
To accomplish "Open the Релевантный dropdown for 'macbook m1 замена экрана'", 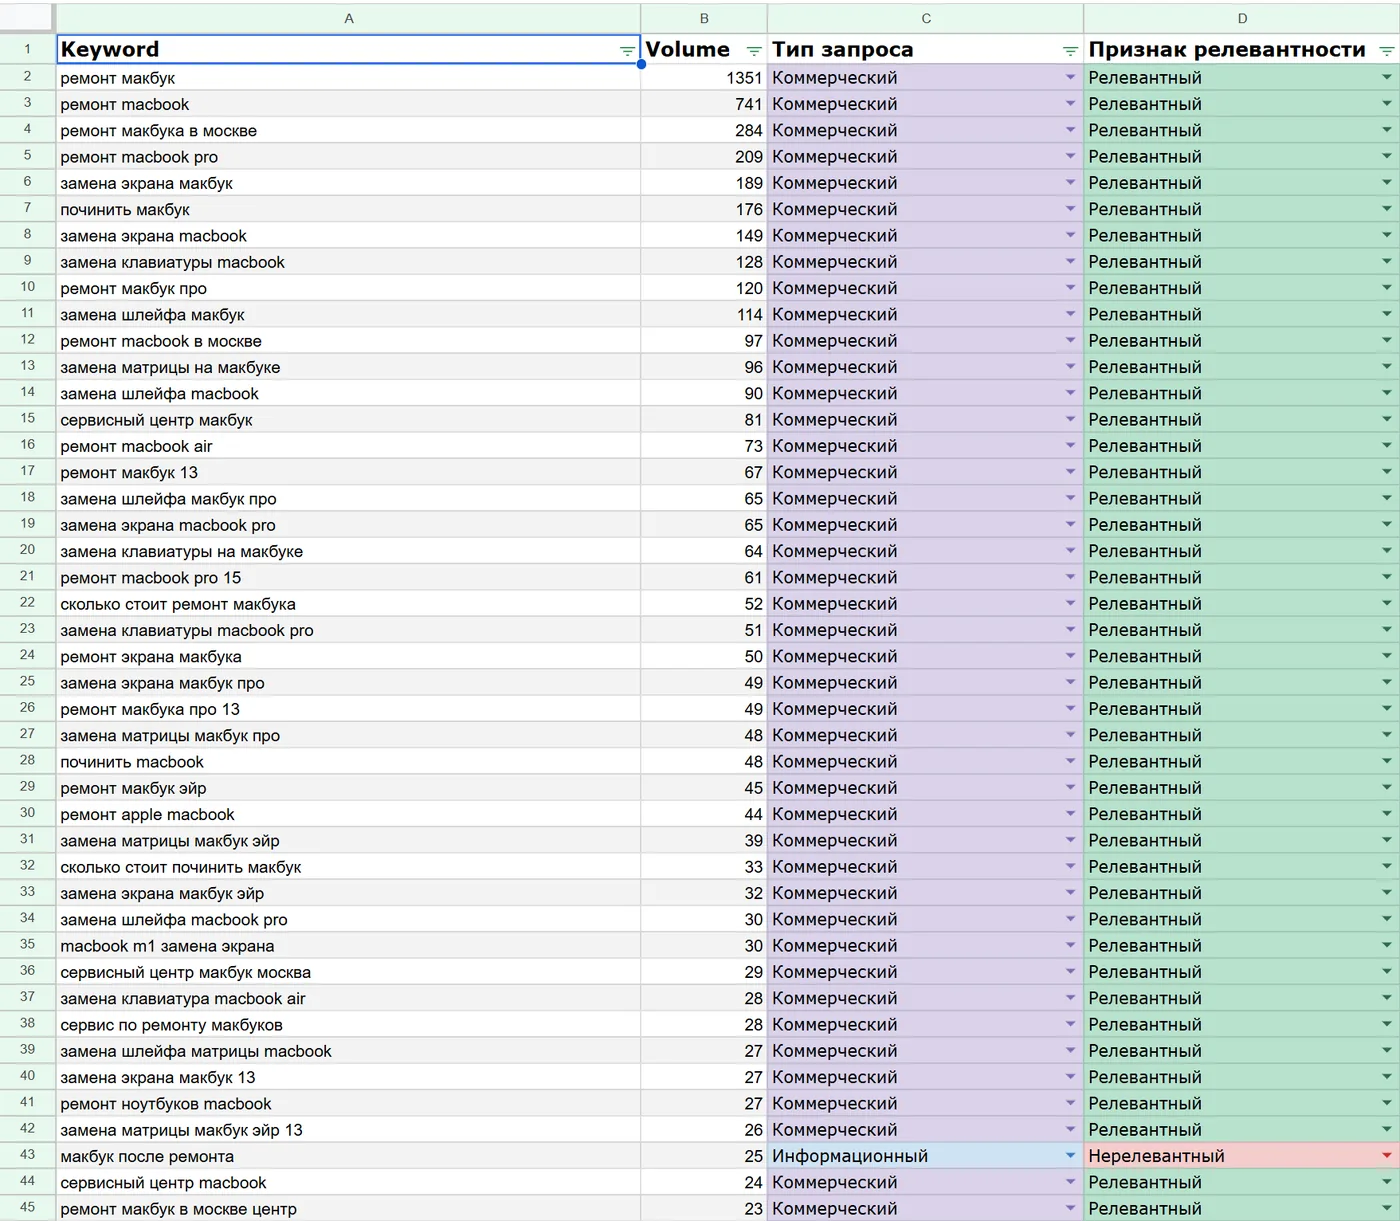I will (1387, 945).
